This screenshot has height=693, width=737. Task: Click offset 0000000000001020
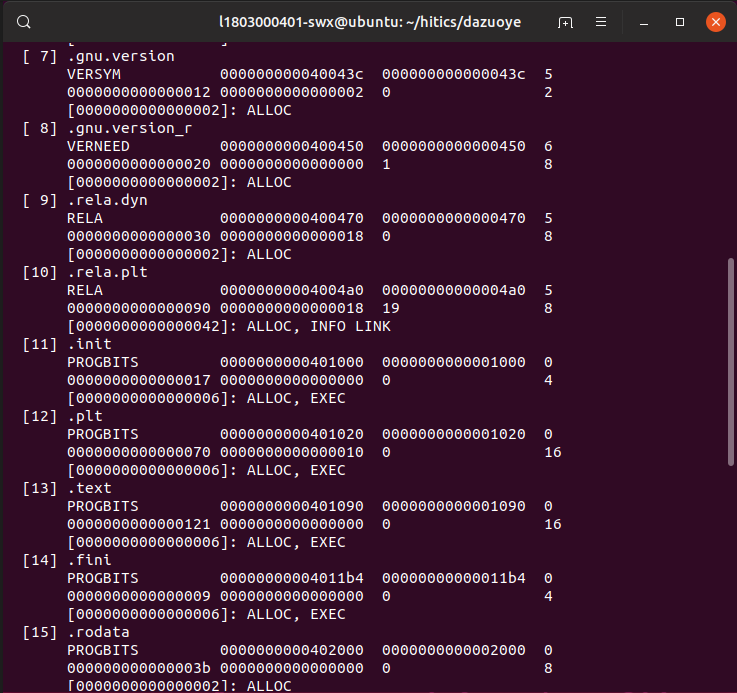click(x=454, y=434)
